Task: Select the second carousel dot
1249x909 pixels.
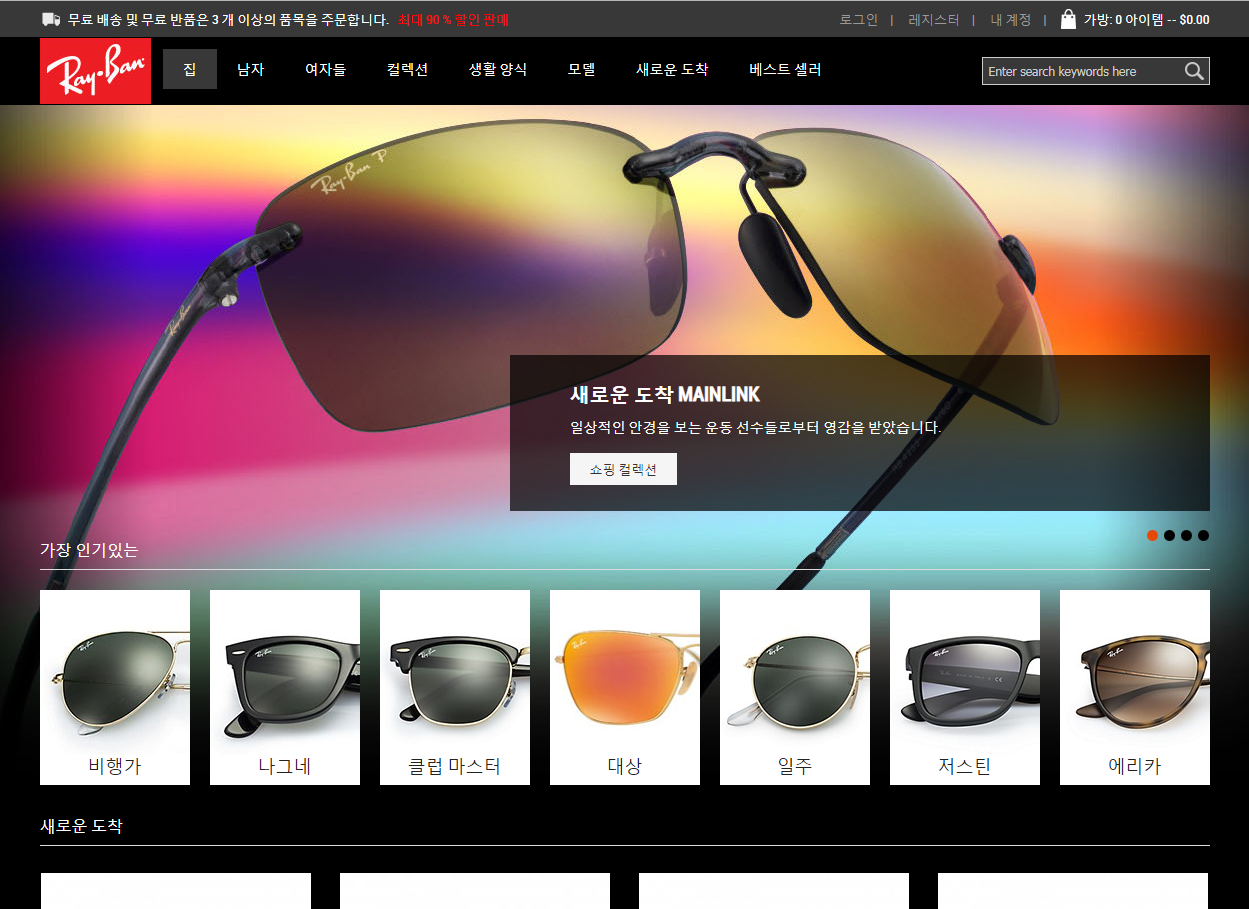Action: (1169, 535)
